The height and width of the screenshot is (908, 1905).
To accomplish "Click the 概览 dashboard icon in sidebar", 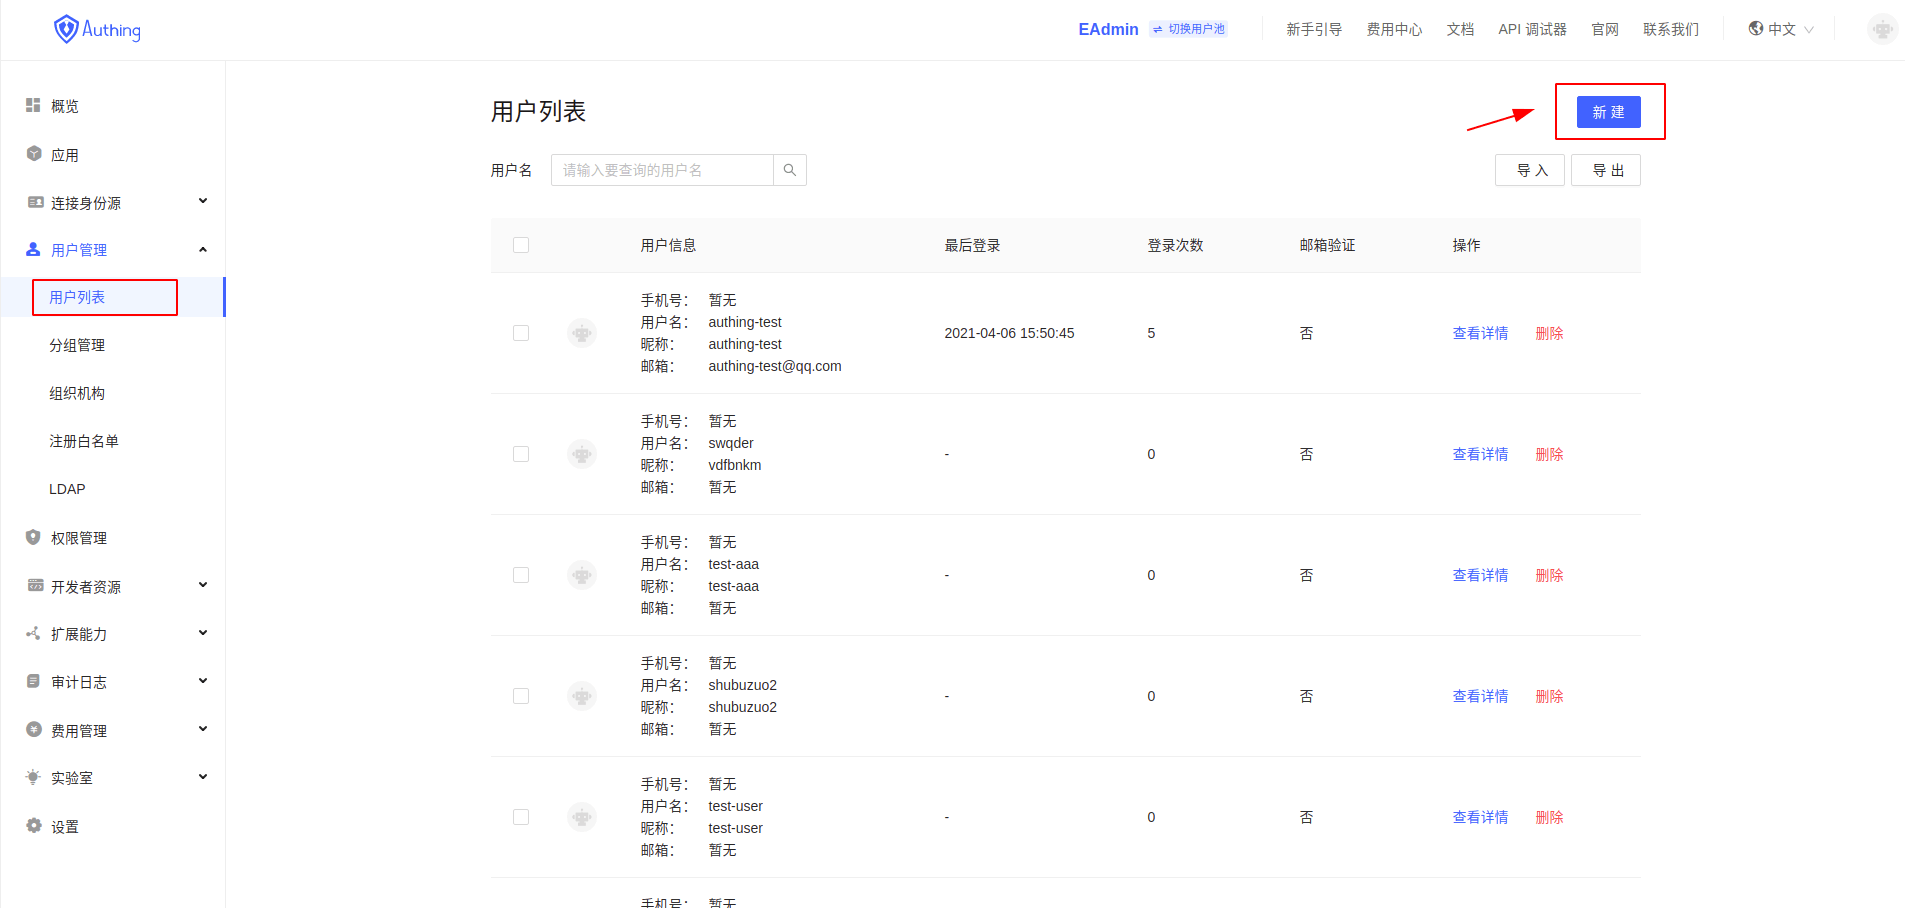I will [x=33, y=106].
